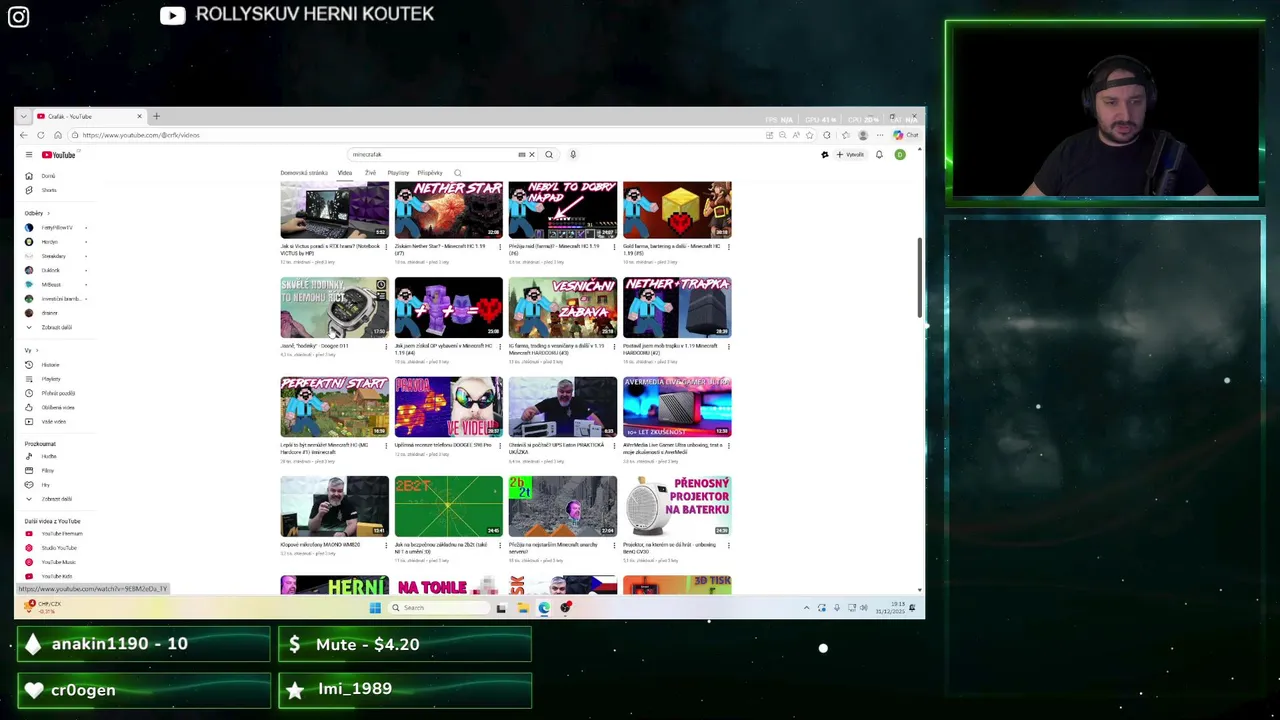The height and width of the screenshot is (720, 1280).
Task: Play the Nether Star video thumbnail
Action: pyautogui.click(x=448, y=210)
